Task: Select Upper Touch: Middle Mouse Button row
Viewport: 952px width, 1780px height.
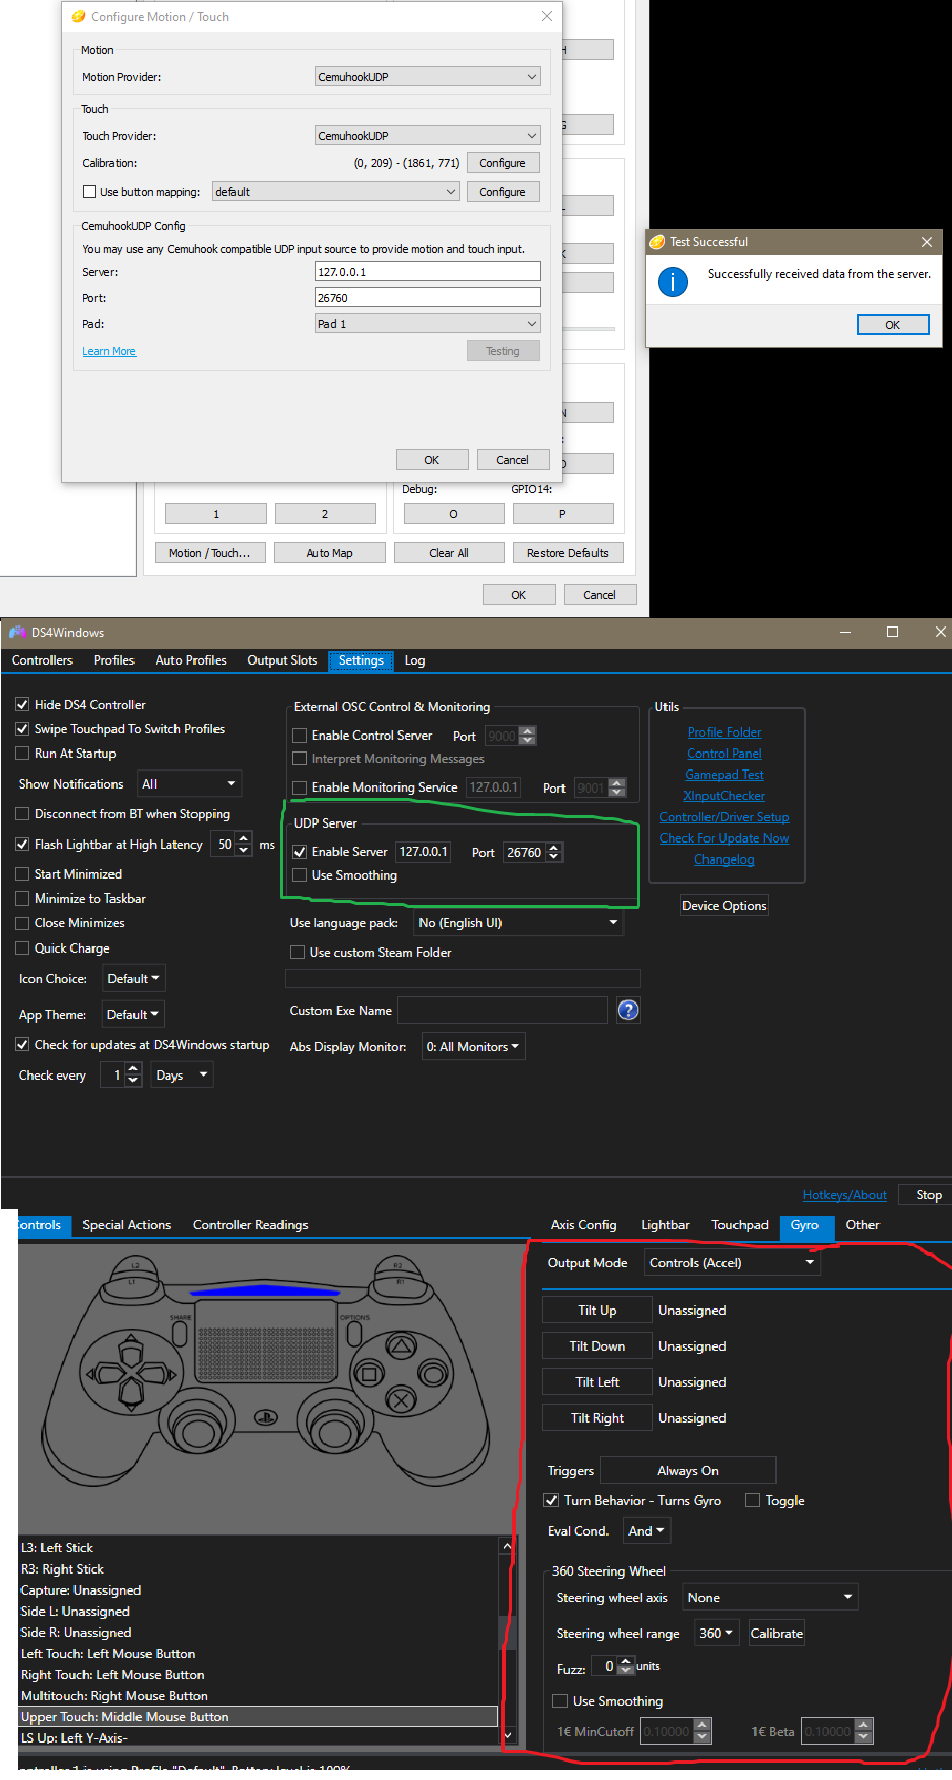Action: [258, 1716]
